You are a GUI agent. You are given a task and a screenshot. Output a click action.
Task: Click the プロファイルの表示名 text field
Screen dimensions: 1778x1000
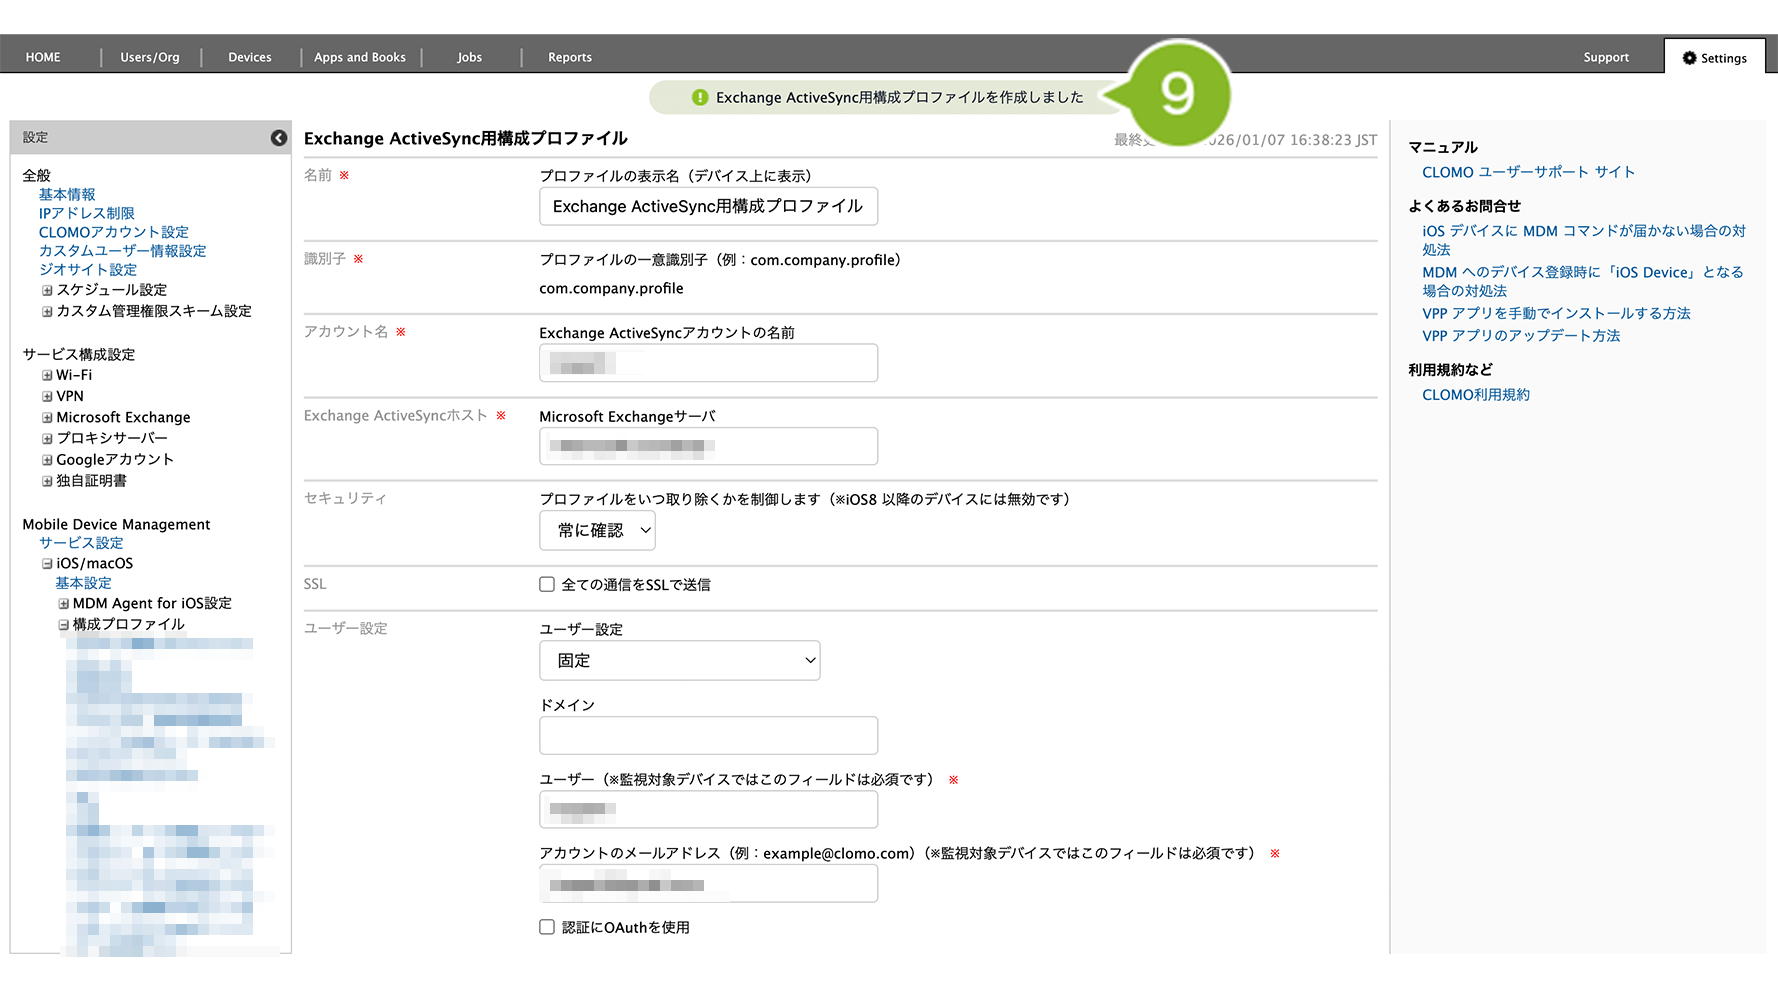point(708,207)
